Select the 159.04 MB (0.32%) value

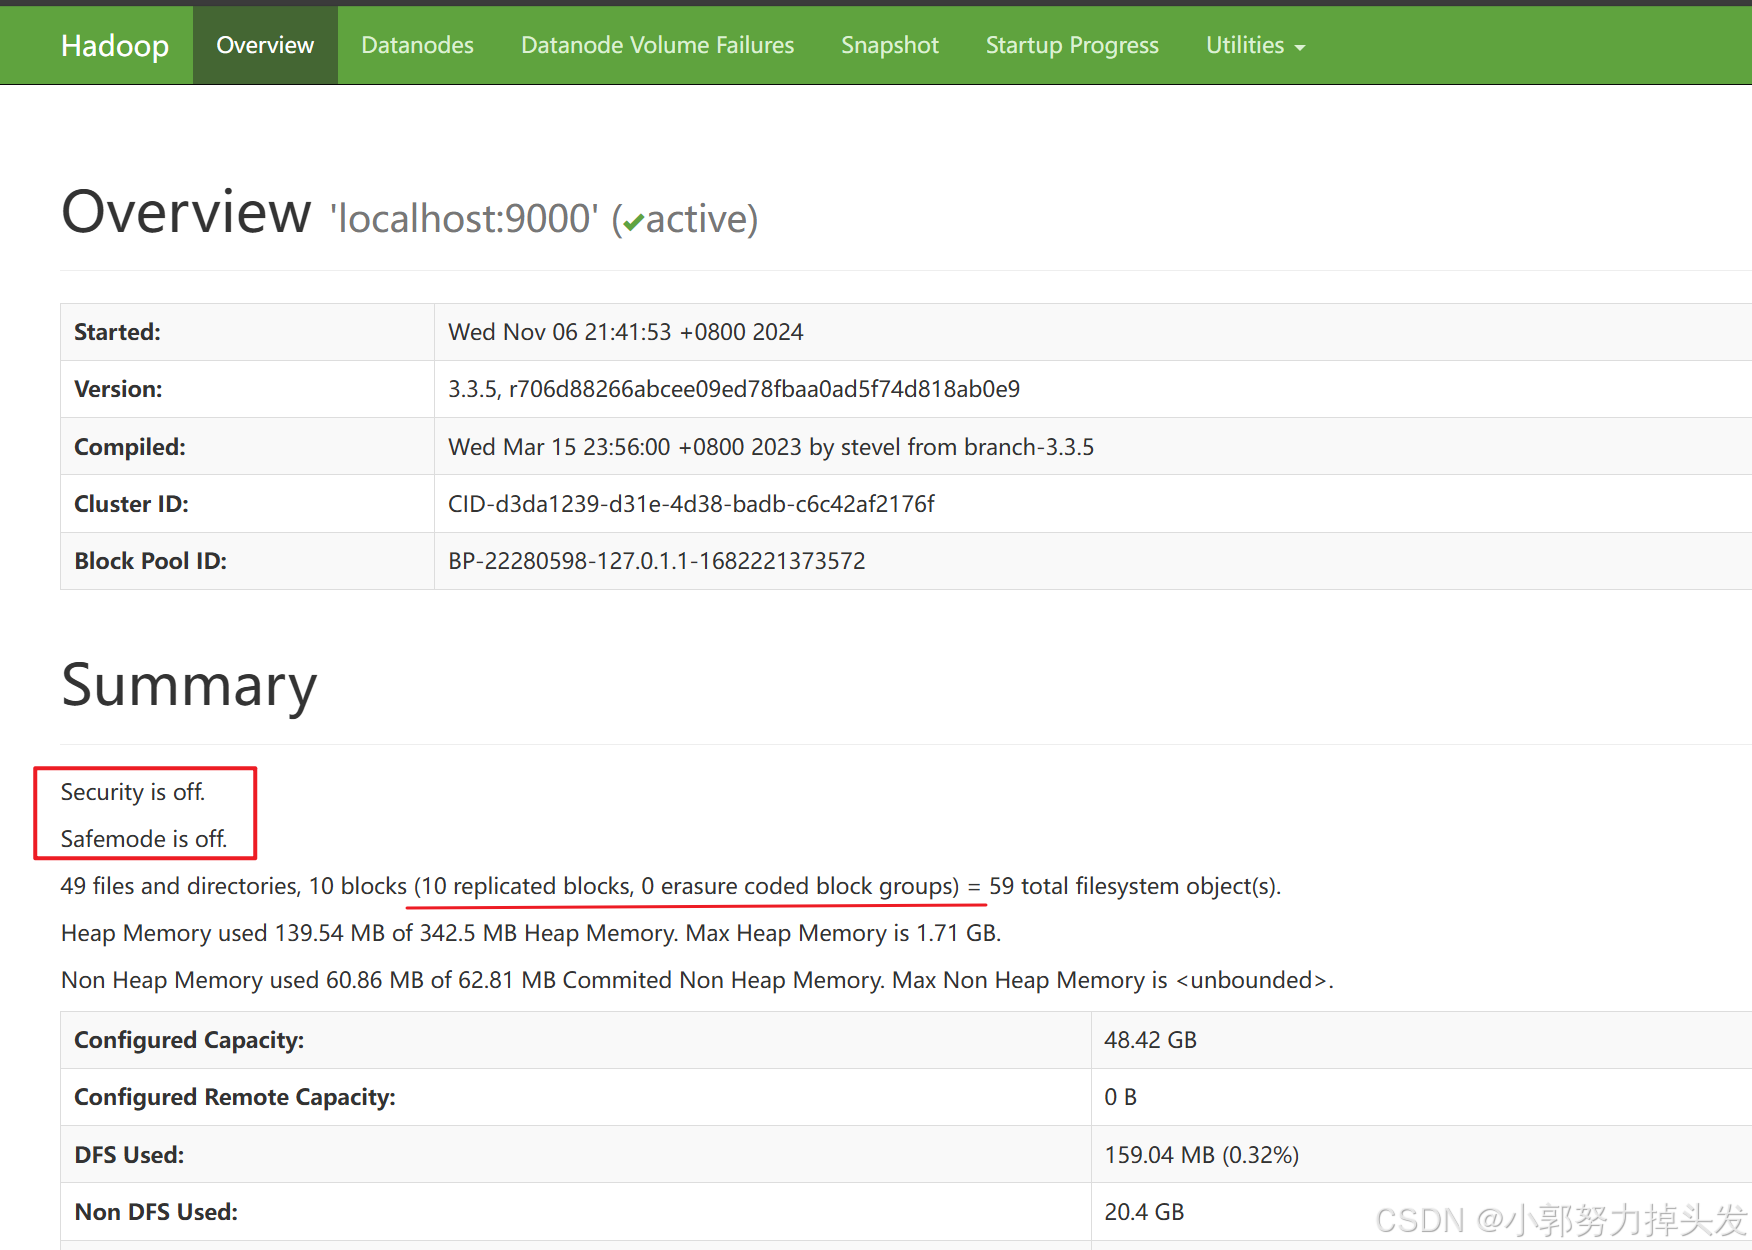point(1201,1155)
